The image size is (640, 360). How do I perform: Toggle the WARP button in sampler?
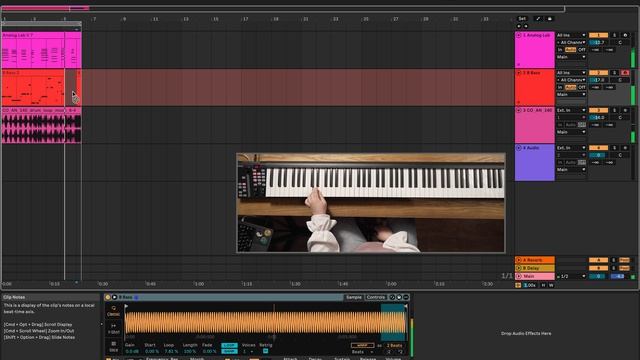pos(362,345)
